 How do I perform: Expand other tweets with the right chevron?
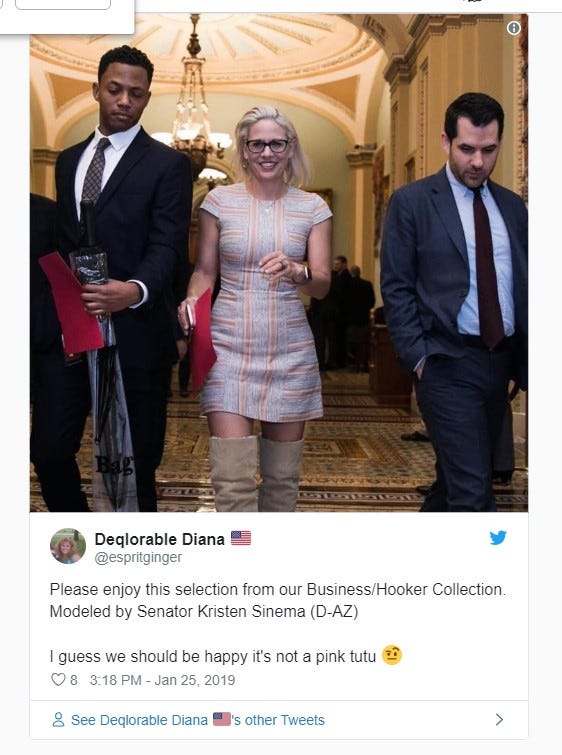tap(499, 719)
